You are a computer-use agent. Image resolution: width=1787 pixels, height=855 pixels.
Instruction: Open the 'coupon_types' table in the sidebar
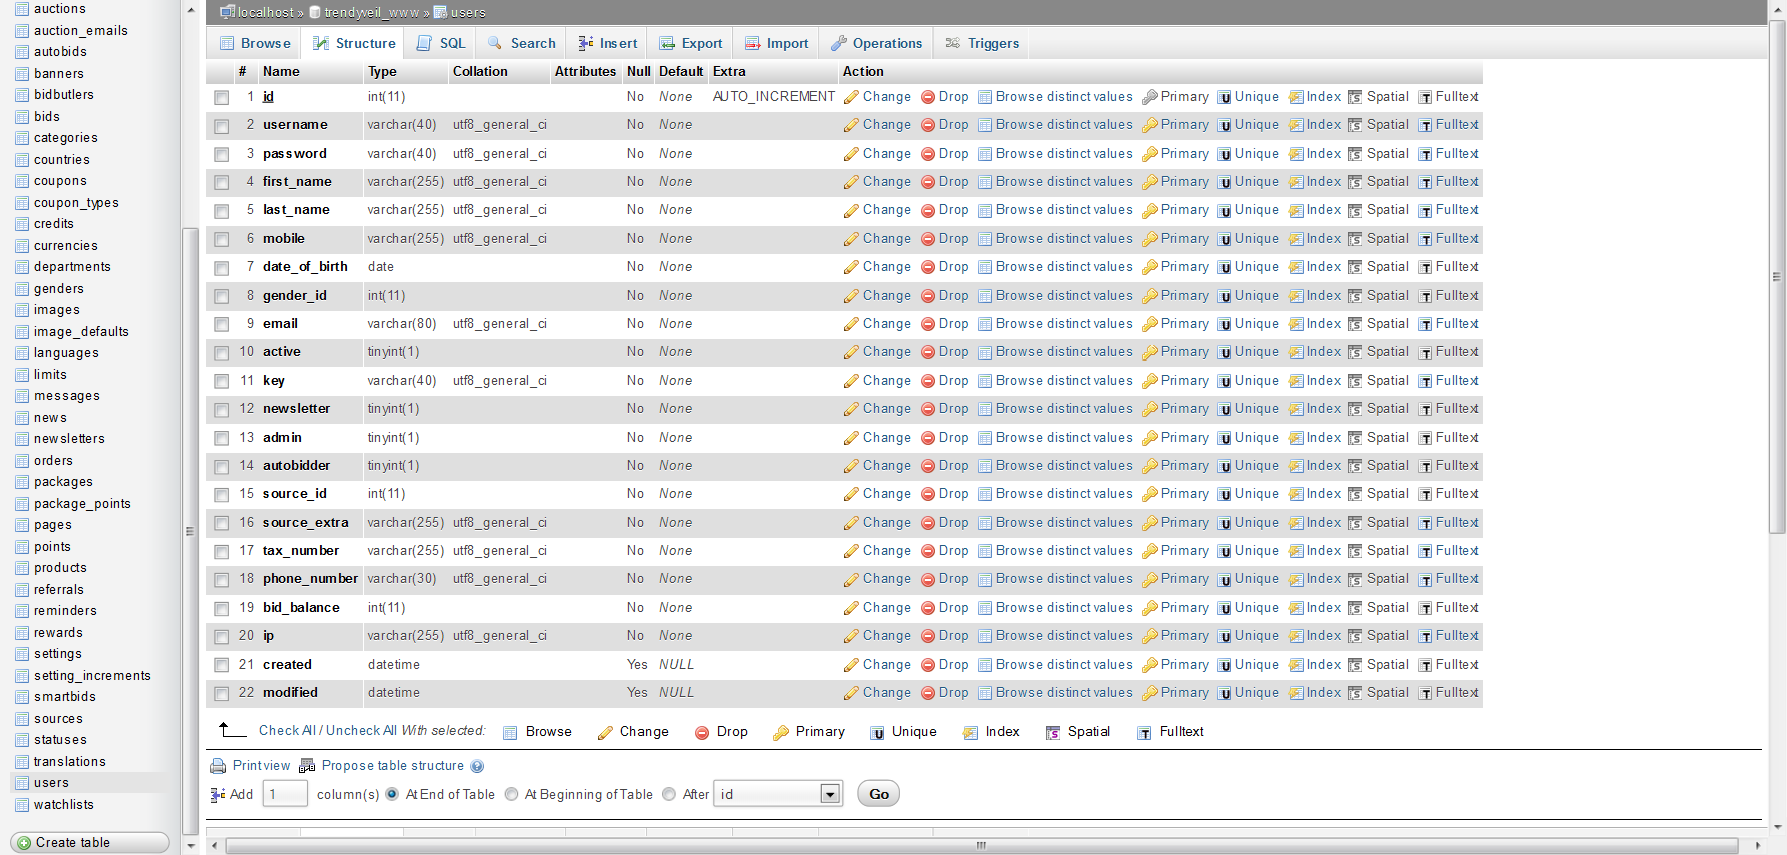click(x=76, y=203)
